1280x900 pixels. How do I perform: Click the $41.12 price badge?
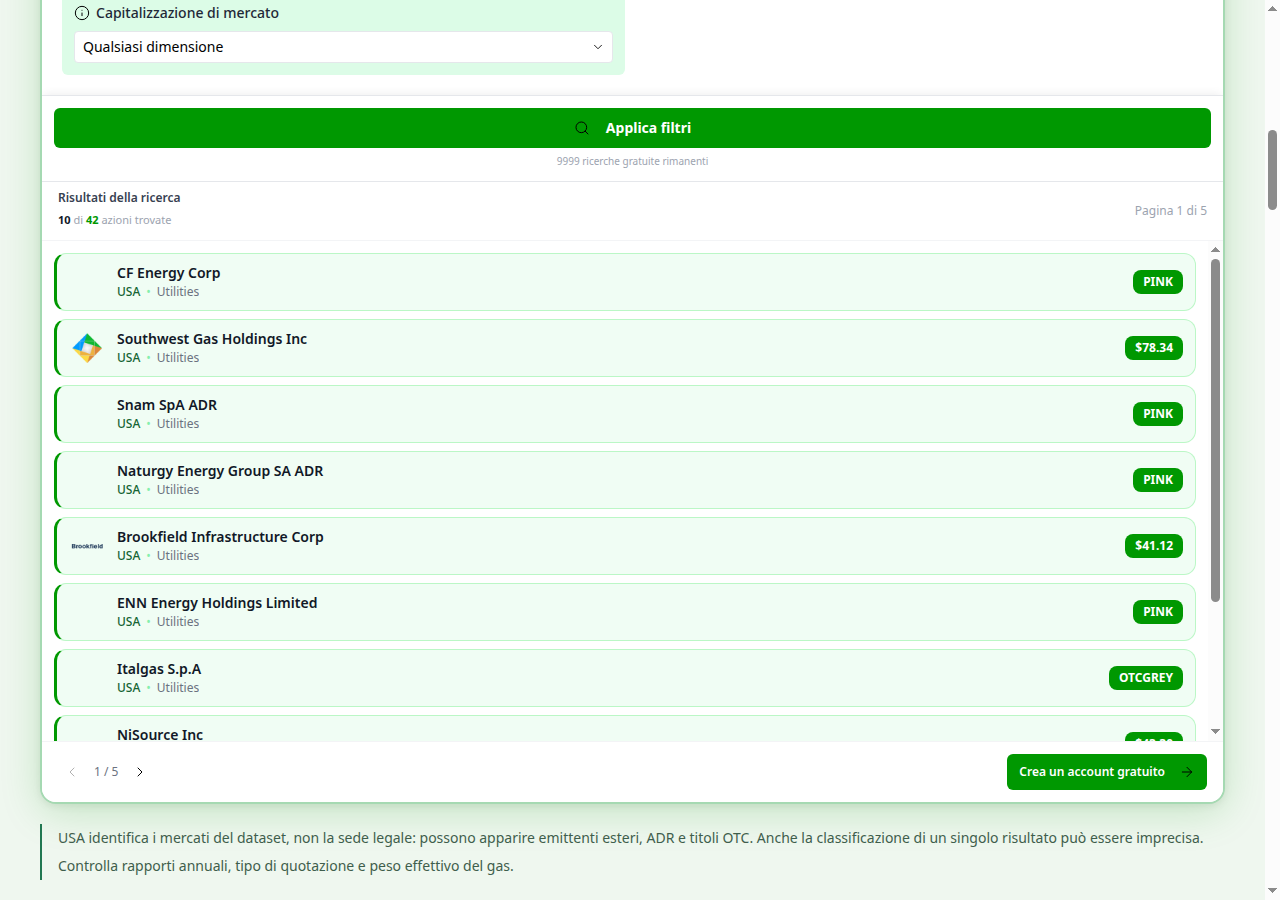1154,546
